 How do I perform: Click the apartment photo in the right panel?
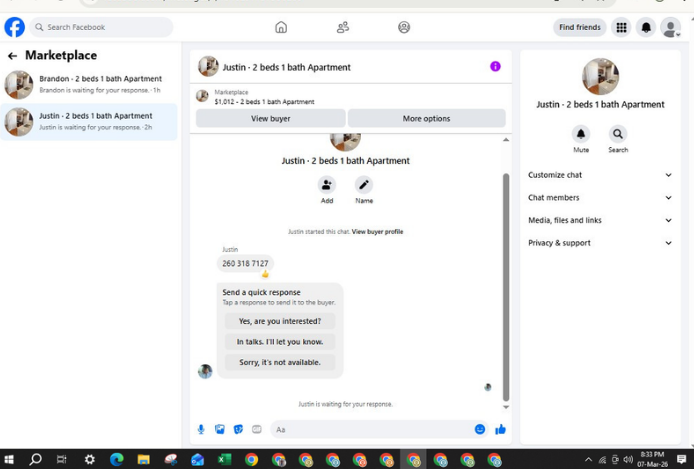pos(600,77)
